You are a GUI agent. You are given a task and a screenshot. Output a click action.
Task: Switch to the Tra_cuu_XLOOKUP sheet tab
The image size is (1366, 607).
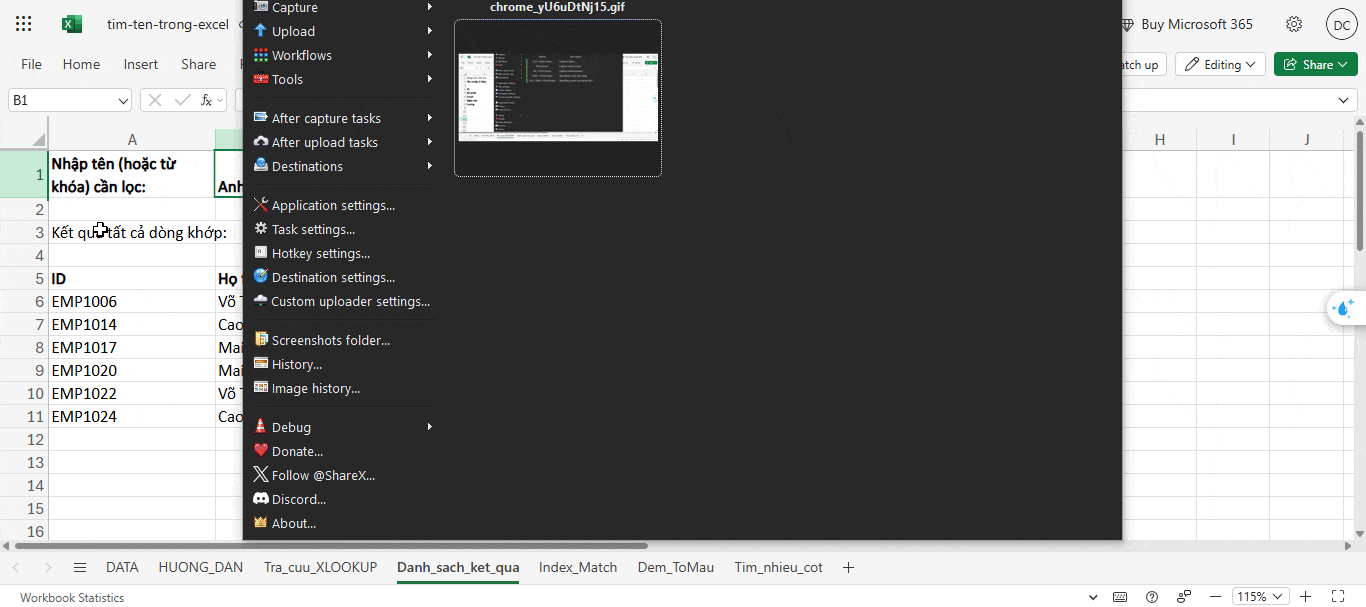(321, 567)
